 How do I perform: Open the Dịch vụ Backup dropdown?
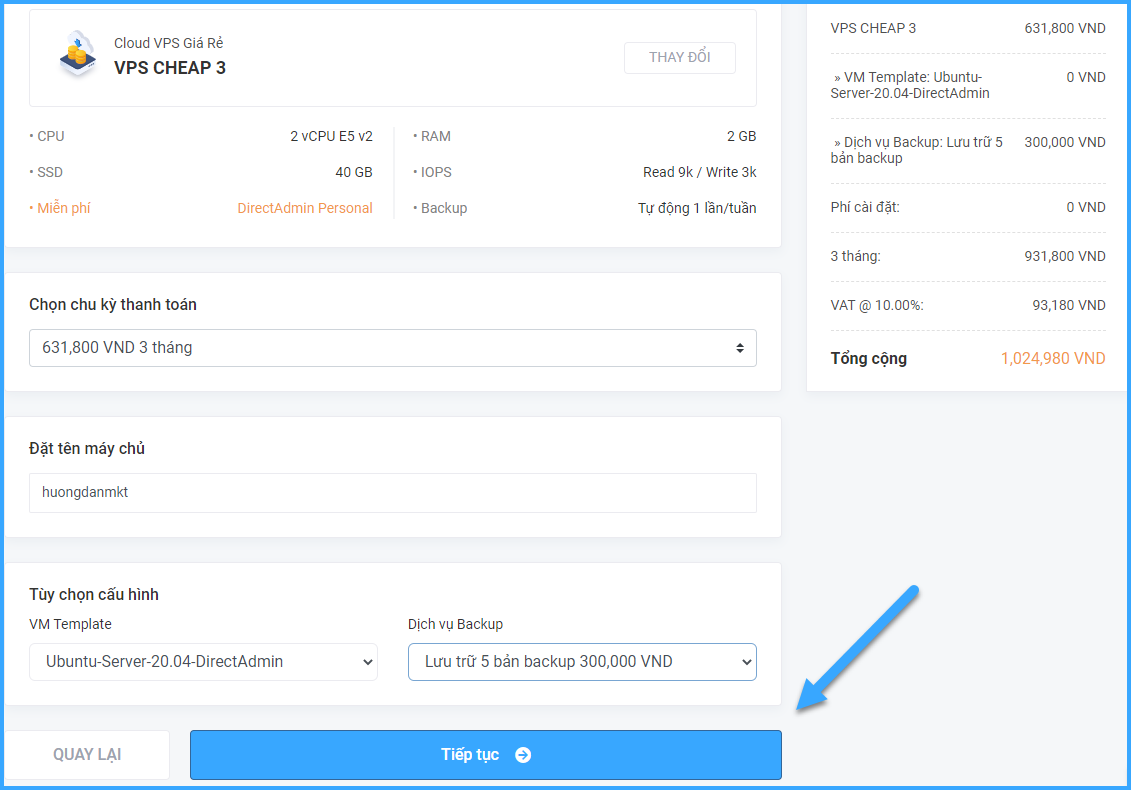582,662
